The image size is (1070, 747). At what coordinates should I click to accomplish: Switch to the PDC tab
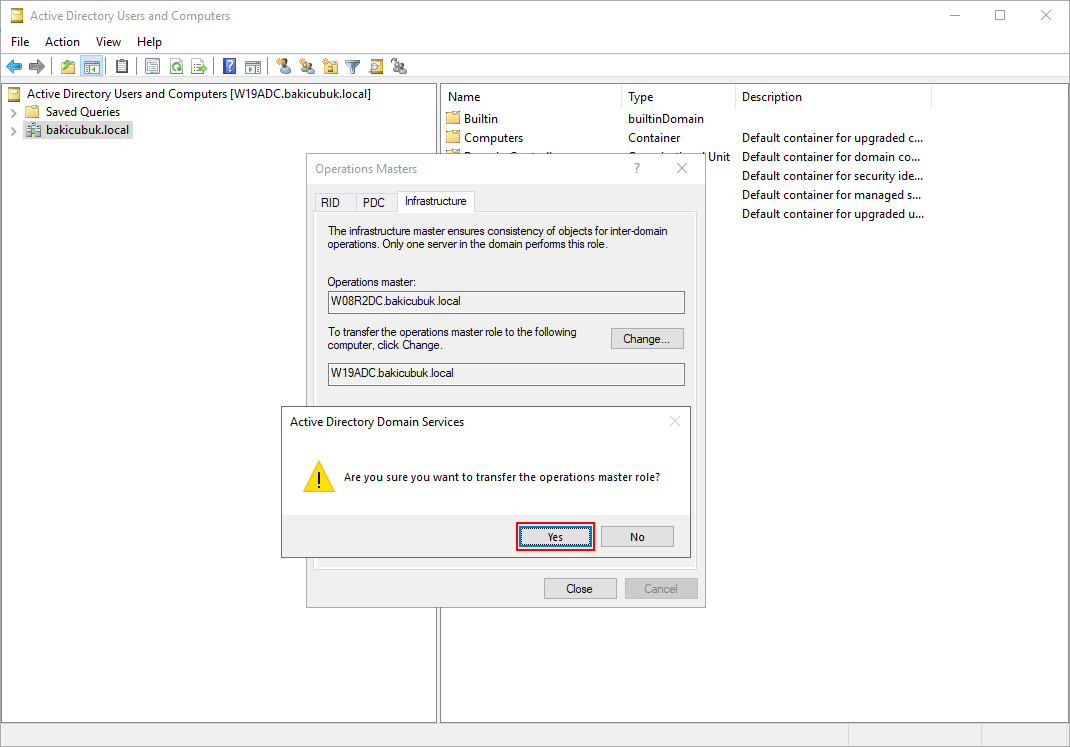coord(374,202)
